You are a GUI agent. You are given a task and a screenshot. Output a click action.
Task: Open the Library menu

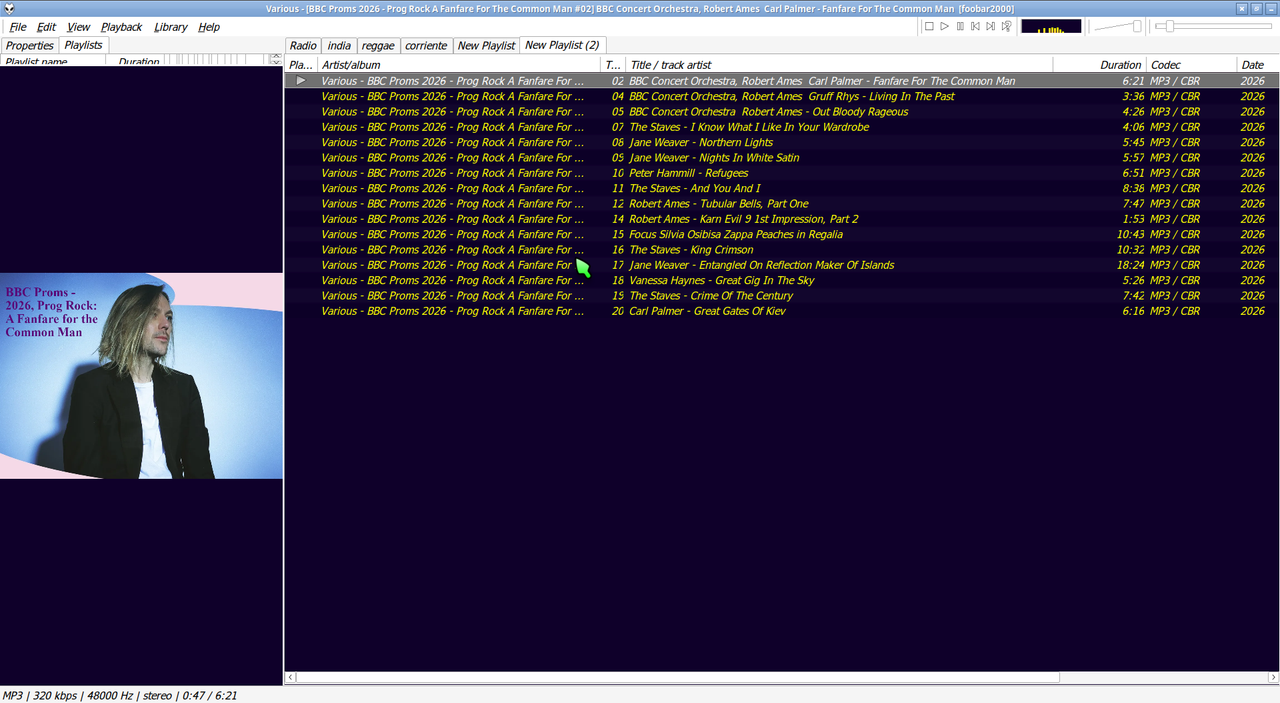170,27
